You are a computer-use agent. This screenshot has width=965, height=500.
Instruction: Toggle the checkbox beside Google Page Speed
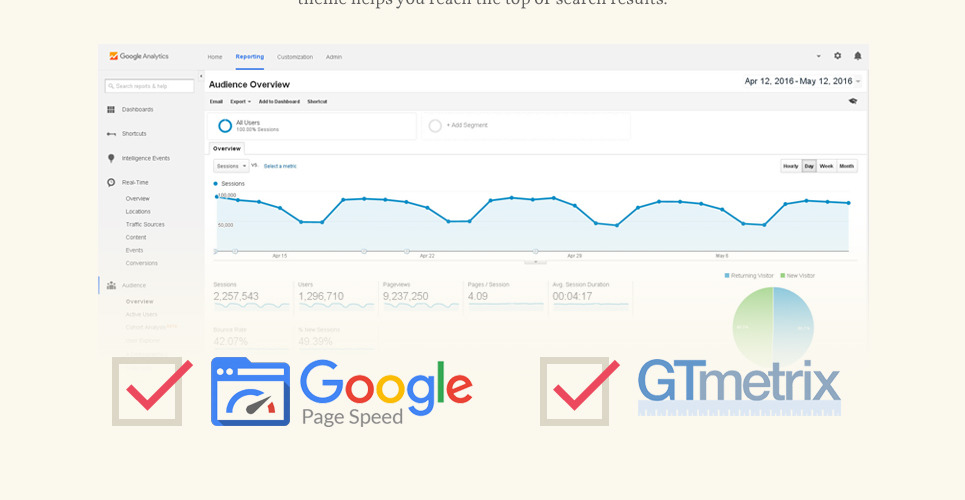[147, 391]
